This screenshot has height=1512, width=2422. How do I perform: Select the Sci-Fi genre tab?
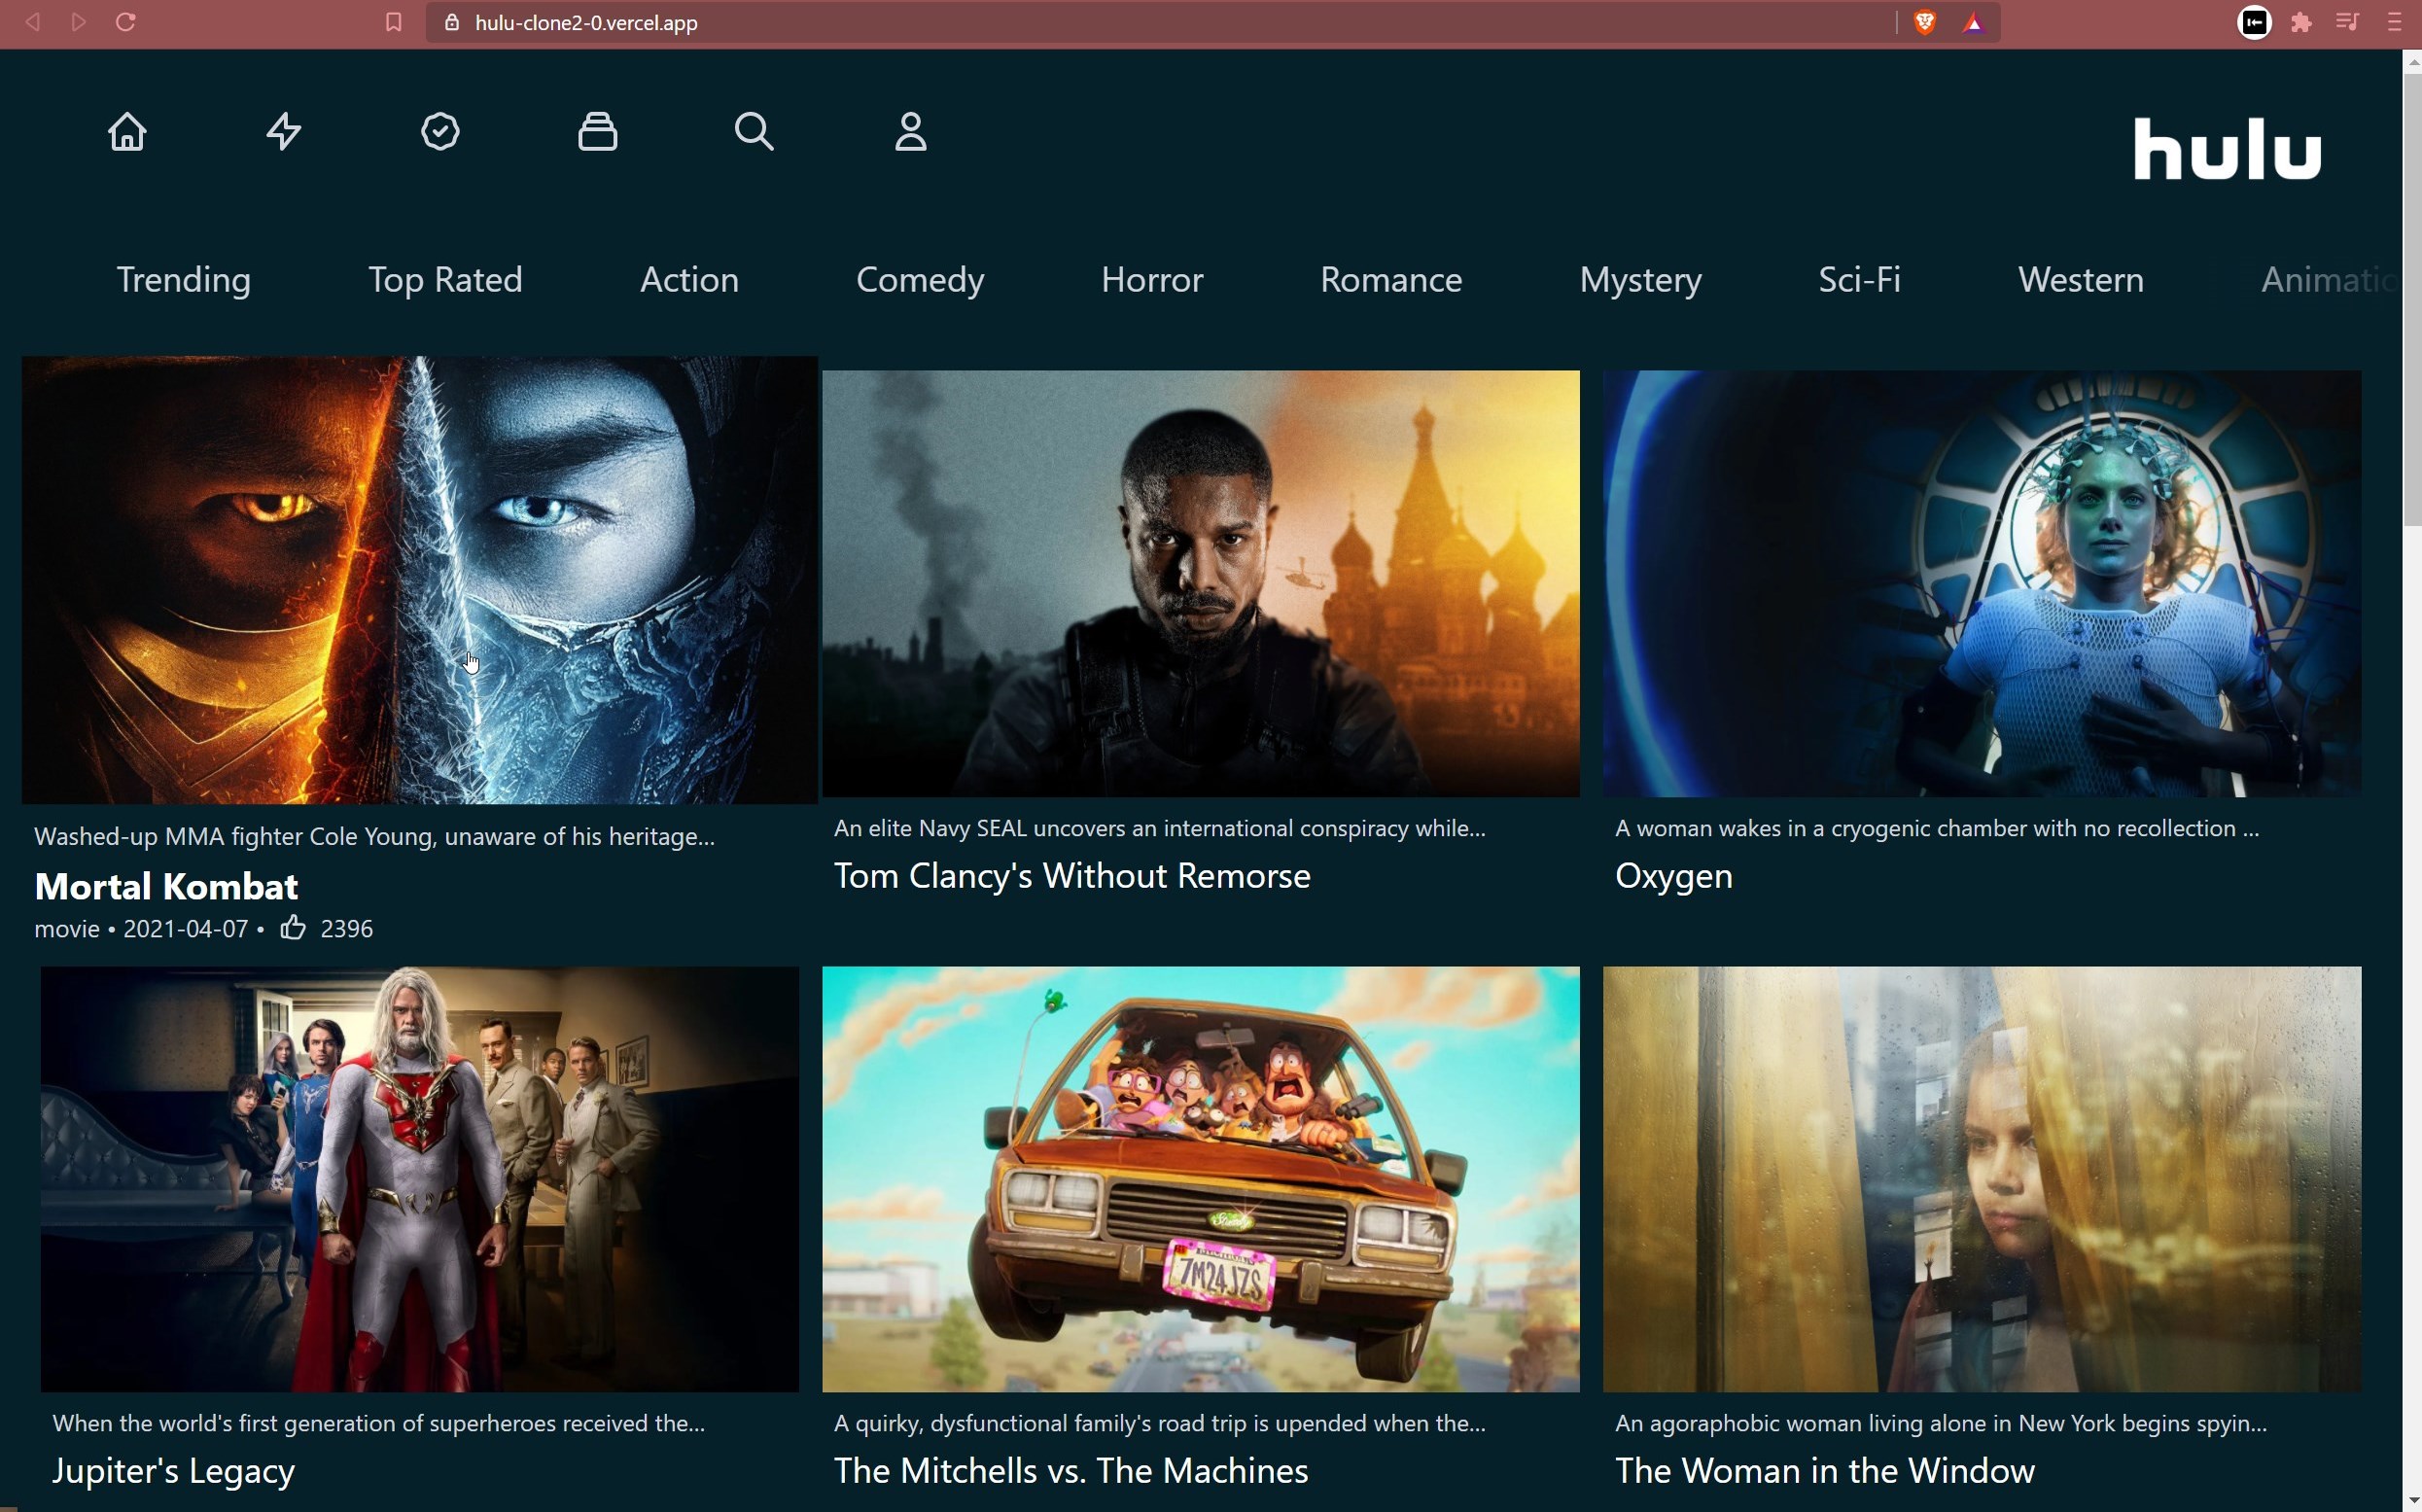[x=1859, y=280]
